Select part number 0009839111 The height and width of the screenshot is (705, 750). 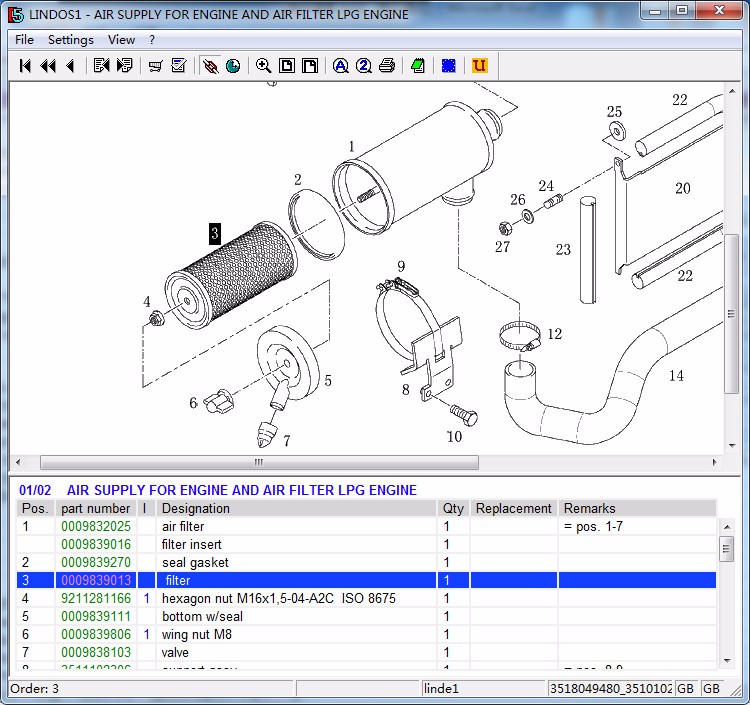(96, 617)
